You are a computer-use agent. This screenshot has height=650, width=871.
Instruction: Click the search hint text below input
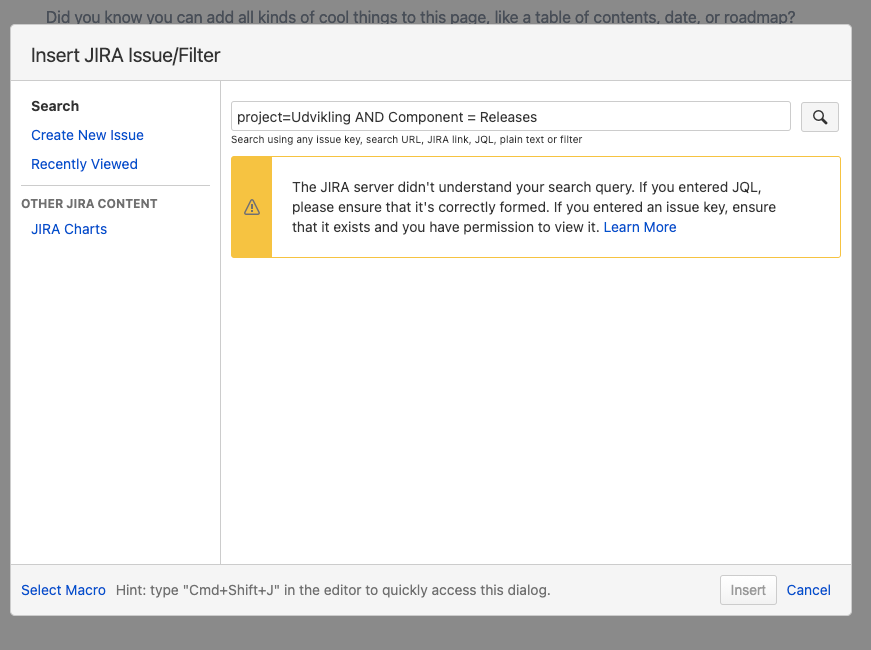coord(407,139)
